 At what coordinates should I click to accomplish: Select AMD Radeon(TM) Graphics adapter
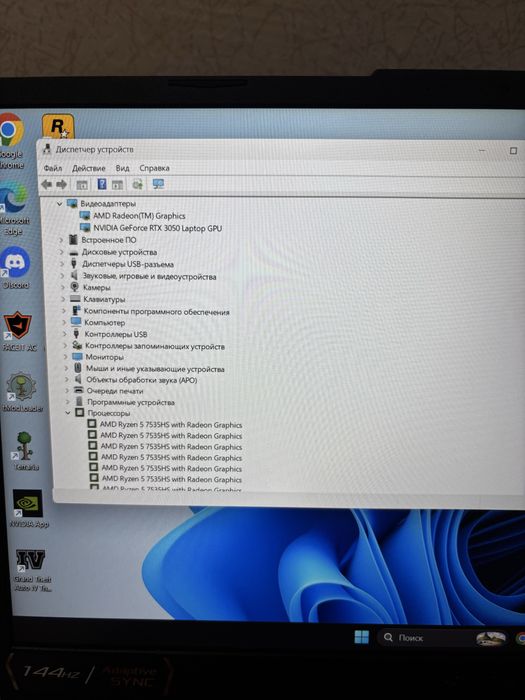139,216
